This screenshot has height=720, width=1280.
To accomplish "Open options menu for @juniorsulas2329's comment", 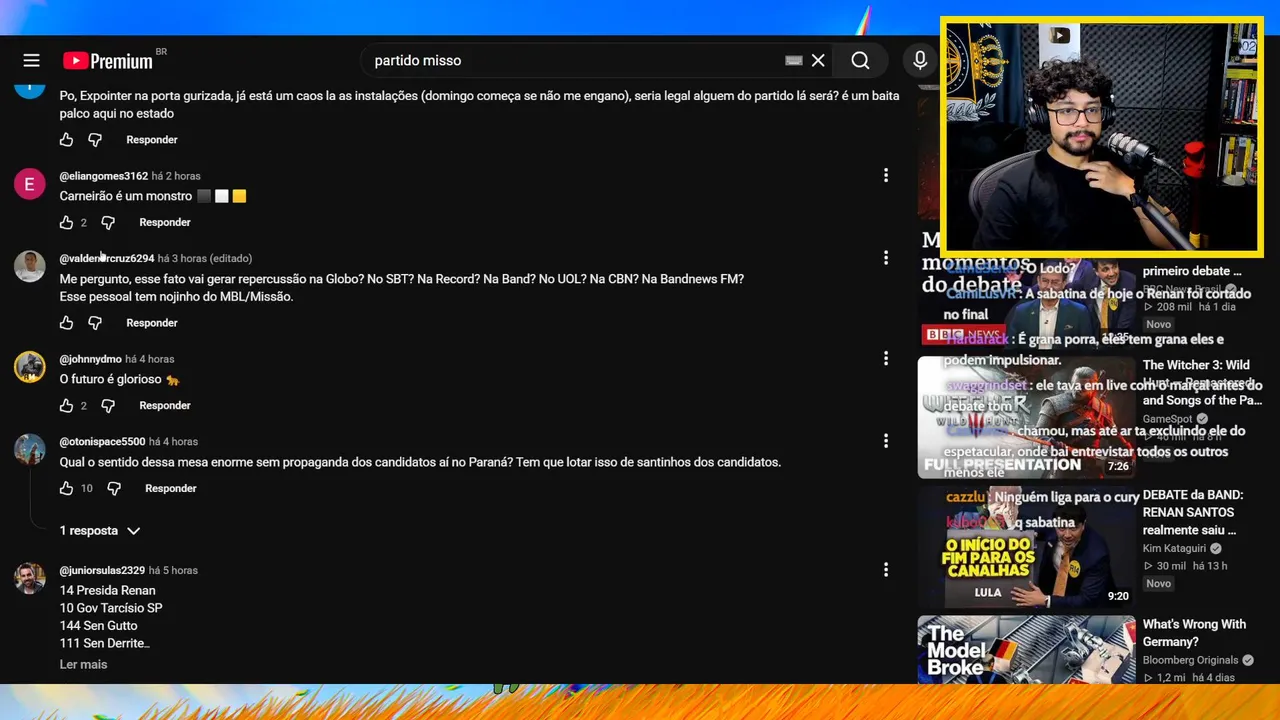I will click(885, 570).
